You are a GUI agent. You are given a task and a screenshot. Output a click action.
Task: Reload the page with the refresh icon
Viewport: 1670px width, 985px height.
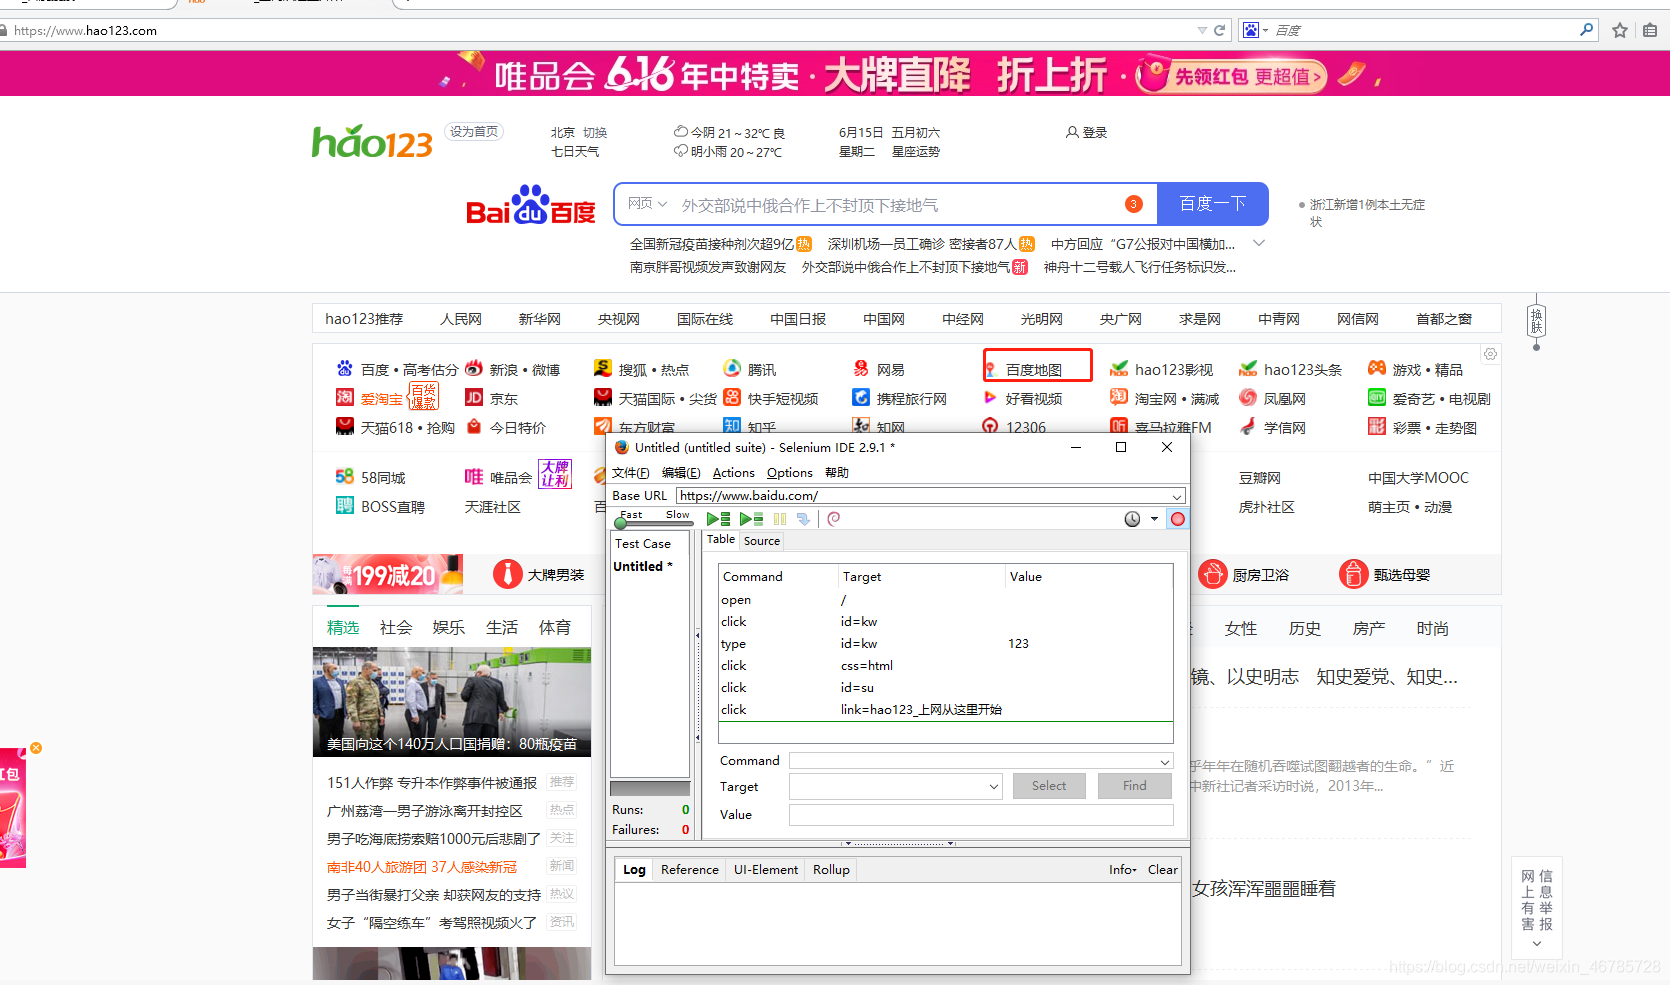pos(1219,30)
